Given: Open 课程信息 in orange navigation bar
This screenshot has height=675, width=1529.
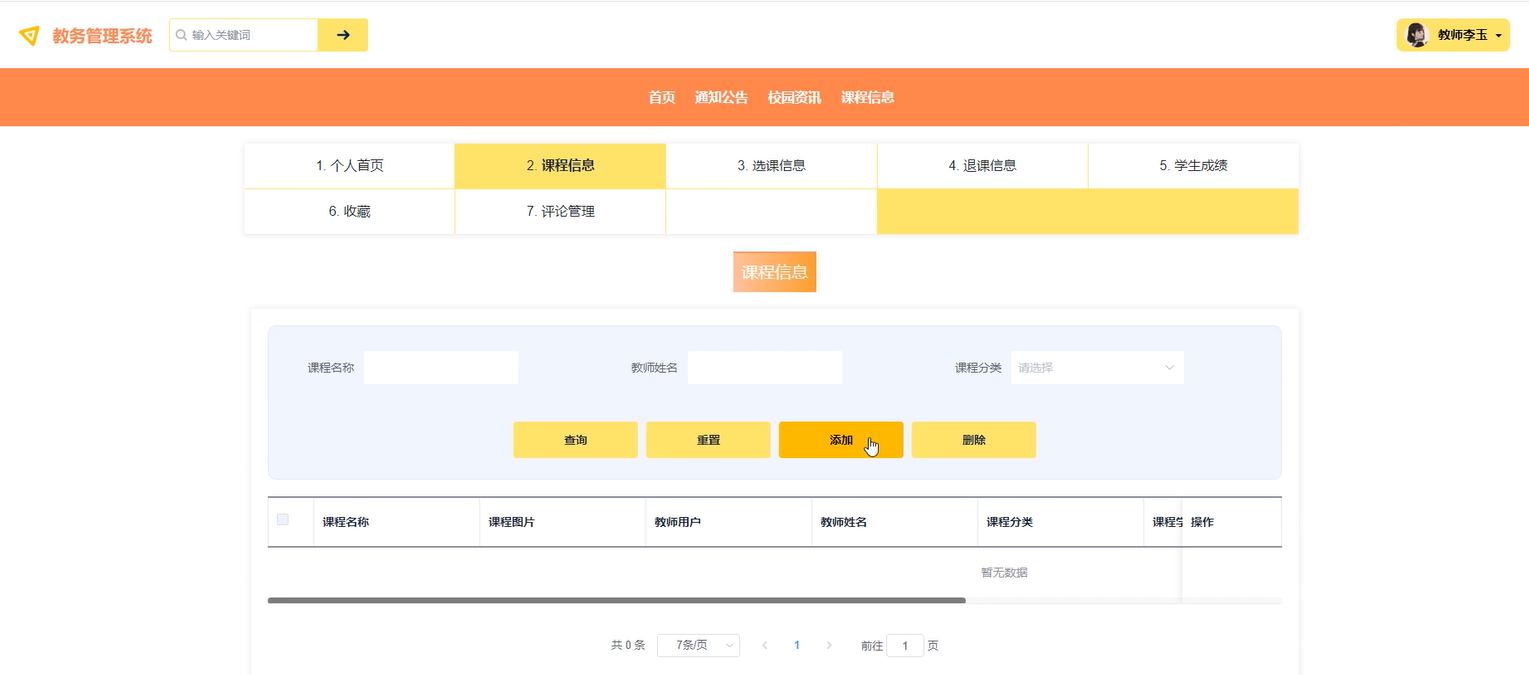Looking at the screenshot, I should pyautogui.click(x=867, y=97).
